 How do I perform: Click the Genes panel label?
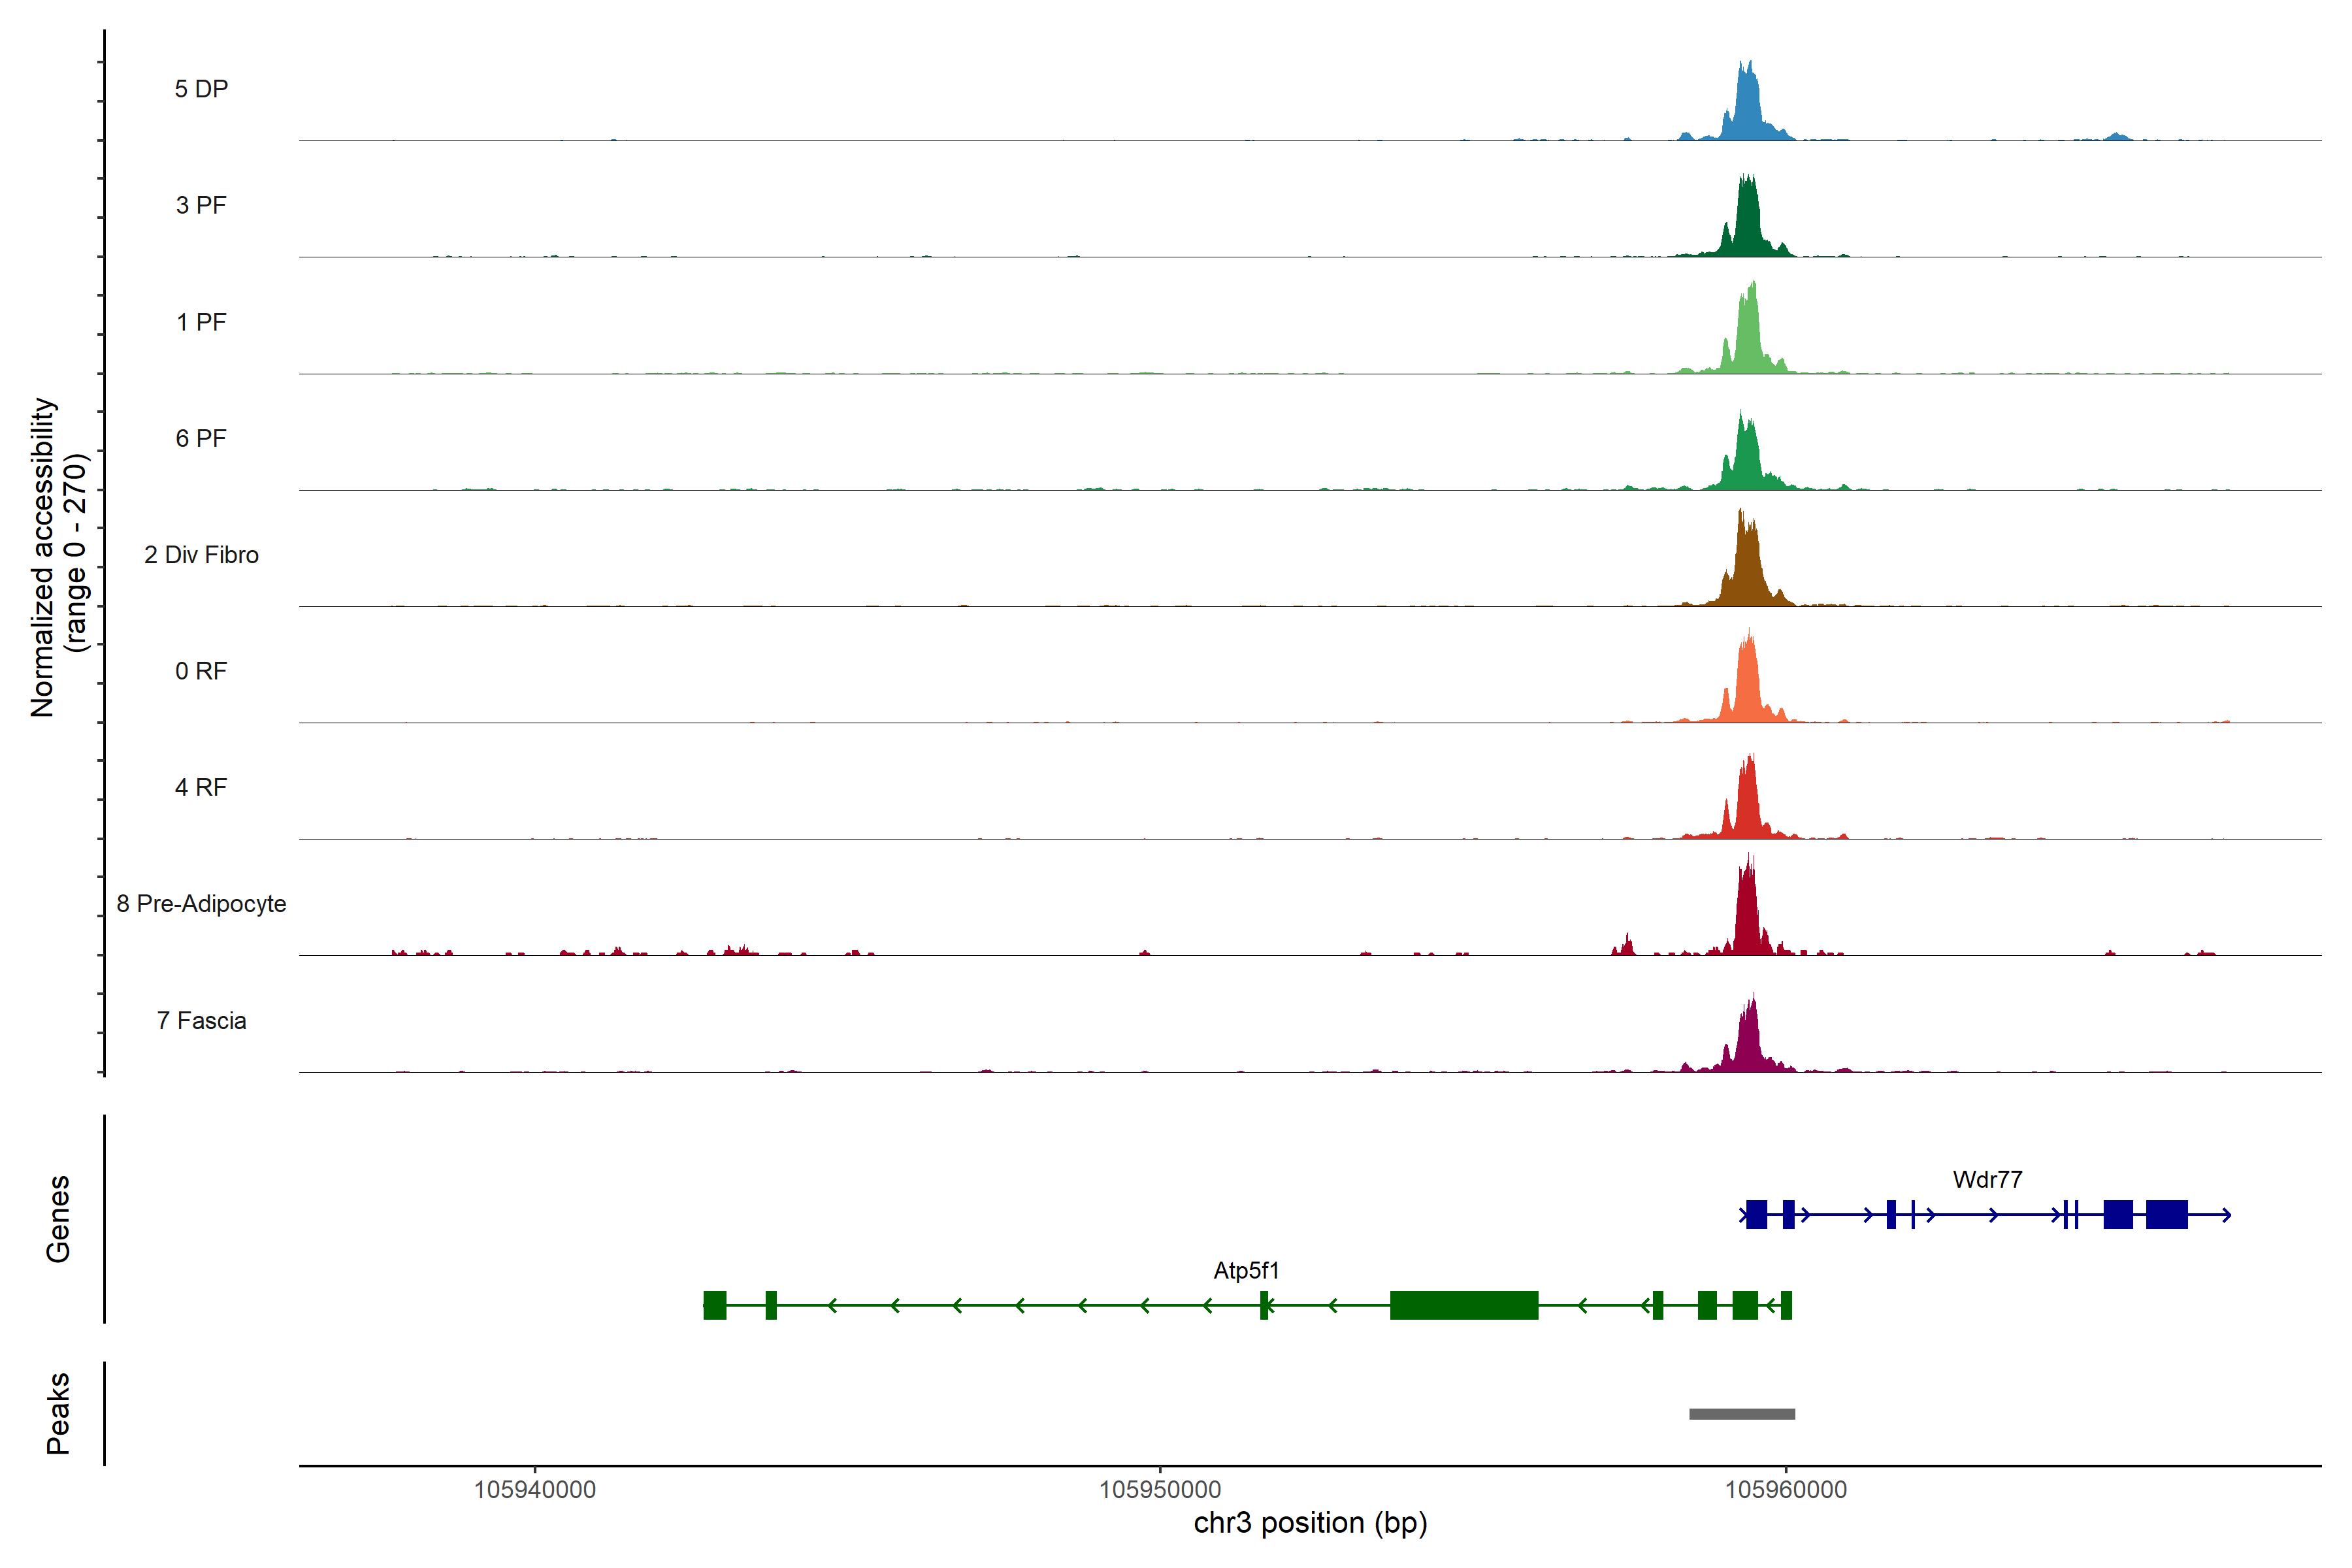pyautogui.click(x=58, y=1219)
